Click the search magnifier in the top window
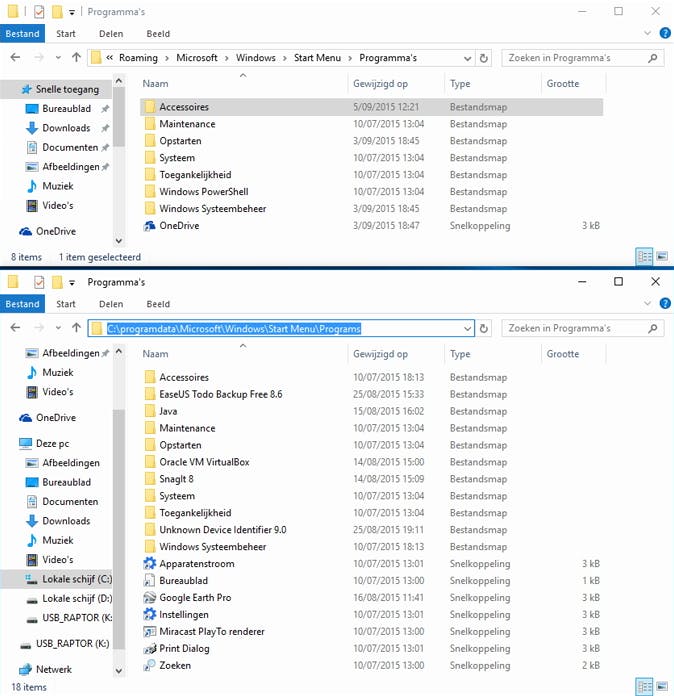The height and width of the screenshot is (696, 674). [652, 58]
